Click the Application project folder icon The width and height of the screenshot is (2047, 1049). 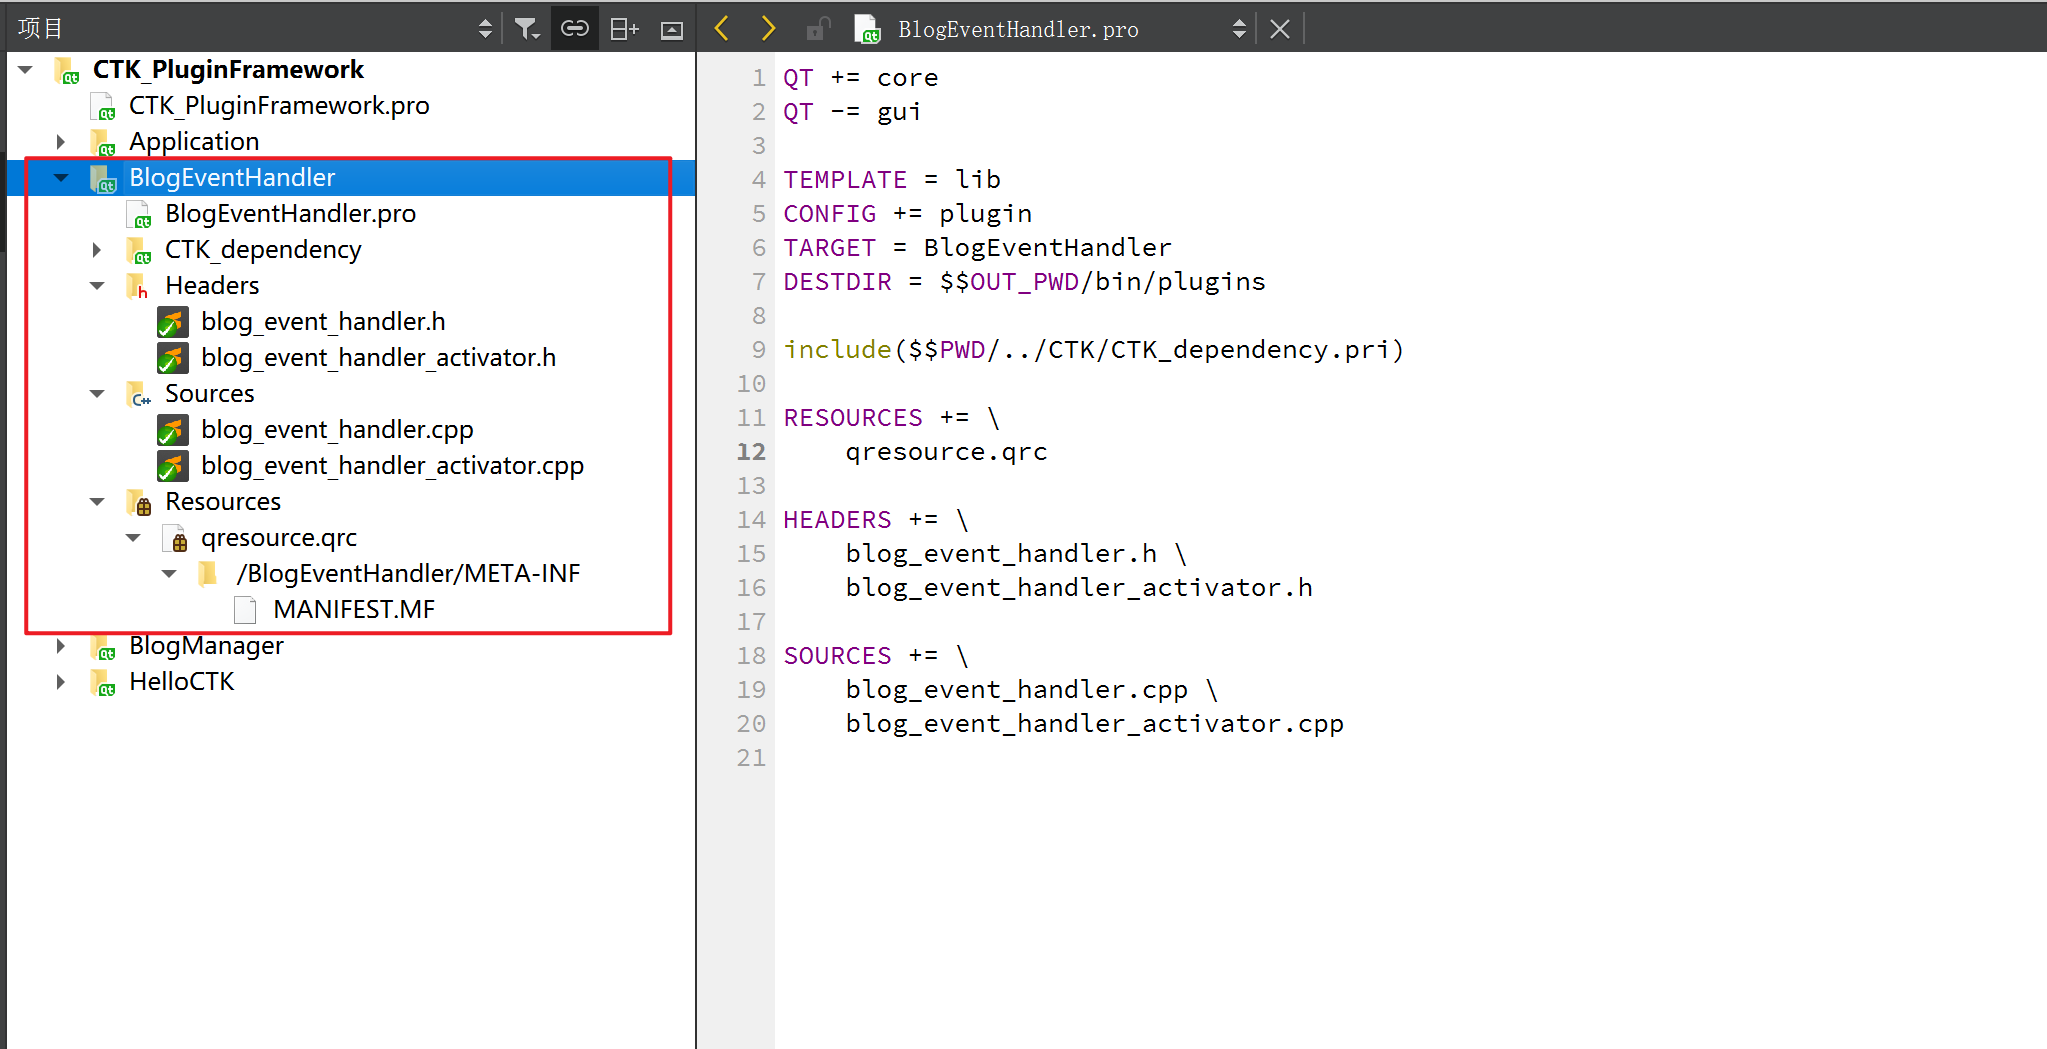click(103, 142)
